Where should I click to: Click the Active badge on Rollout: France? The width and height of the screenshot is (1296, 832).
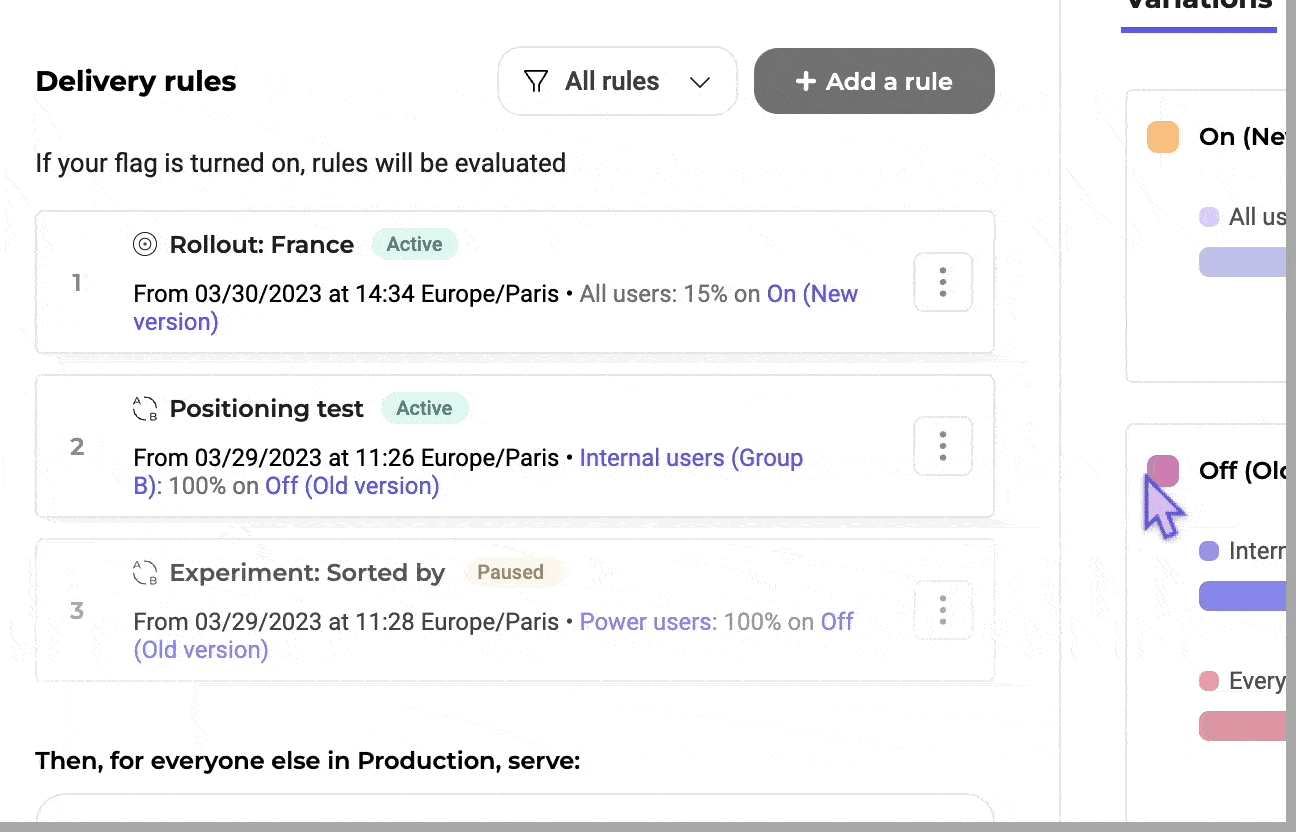(414, 244)
